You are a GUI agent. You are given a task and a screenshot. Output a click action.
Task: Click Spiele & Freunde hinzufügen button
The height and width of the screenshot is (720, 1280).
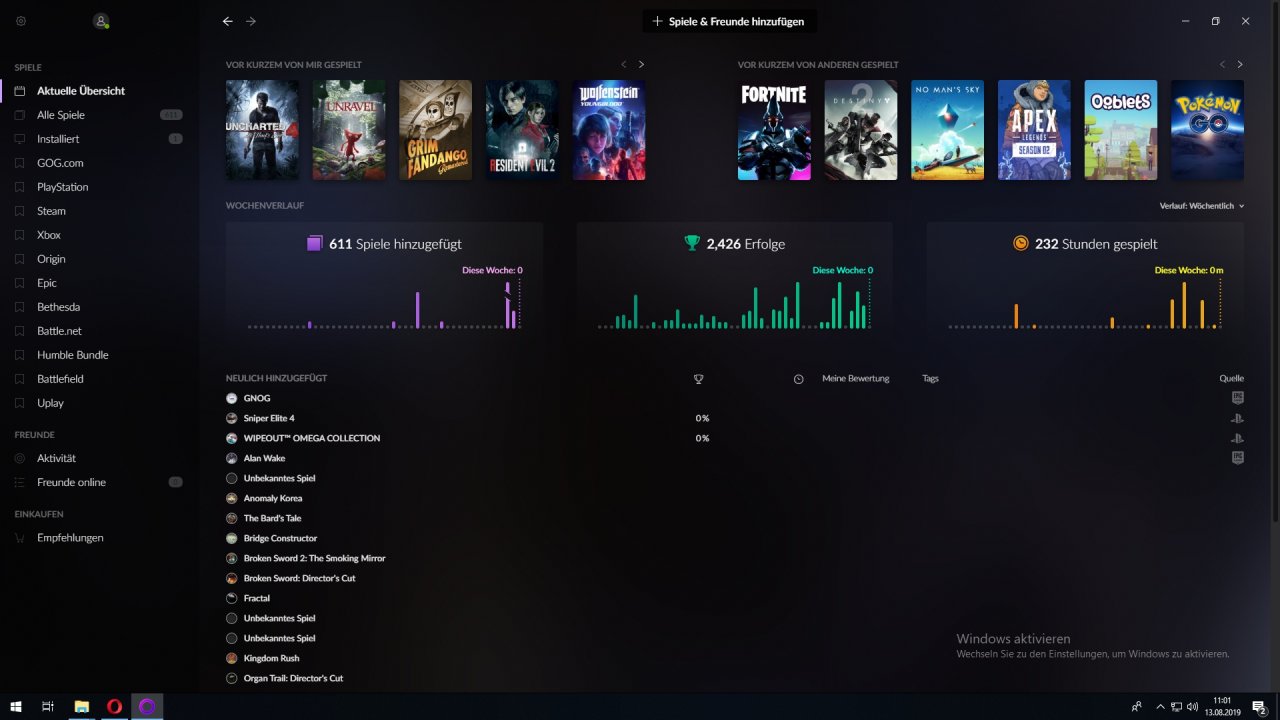(x=728, y=21)
